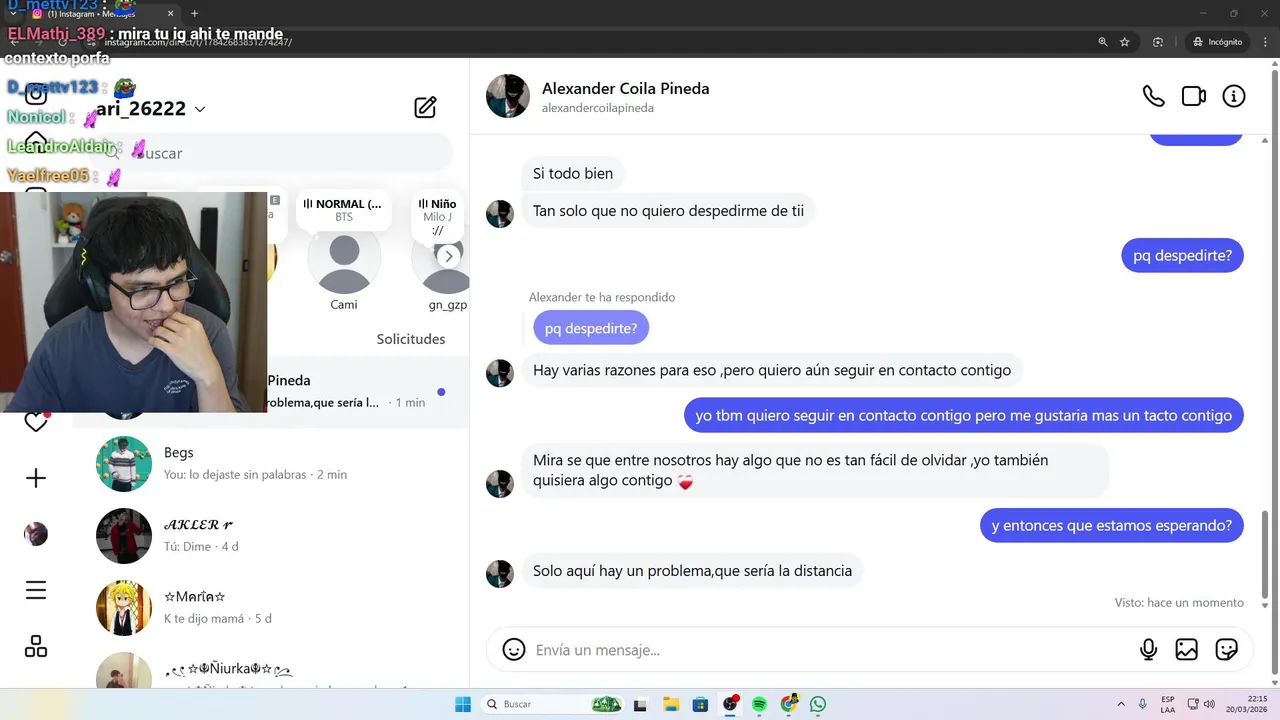Open ESP LAA language indicator
1280x720 pixels.
tap(1168, 704)
